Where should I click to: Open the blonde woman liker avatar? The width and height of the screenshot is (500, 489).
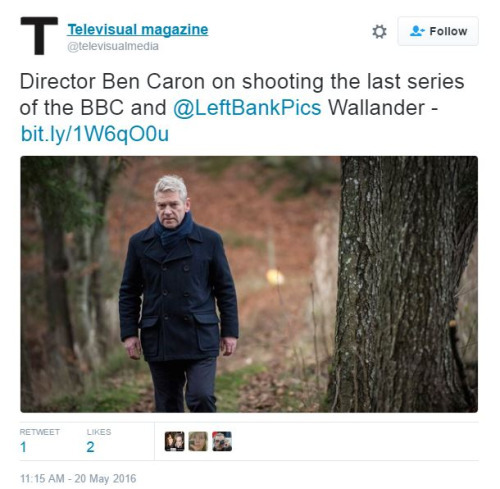[198, 441]
